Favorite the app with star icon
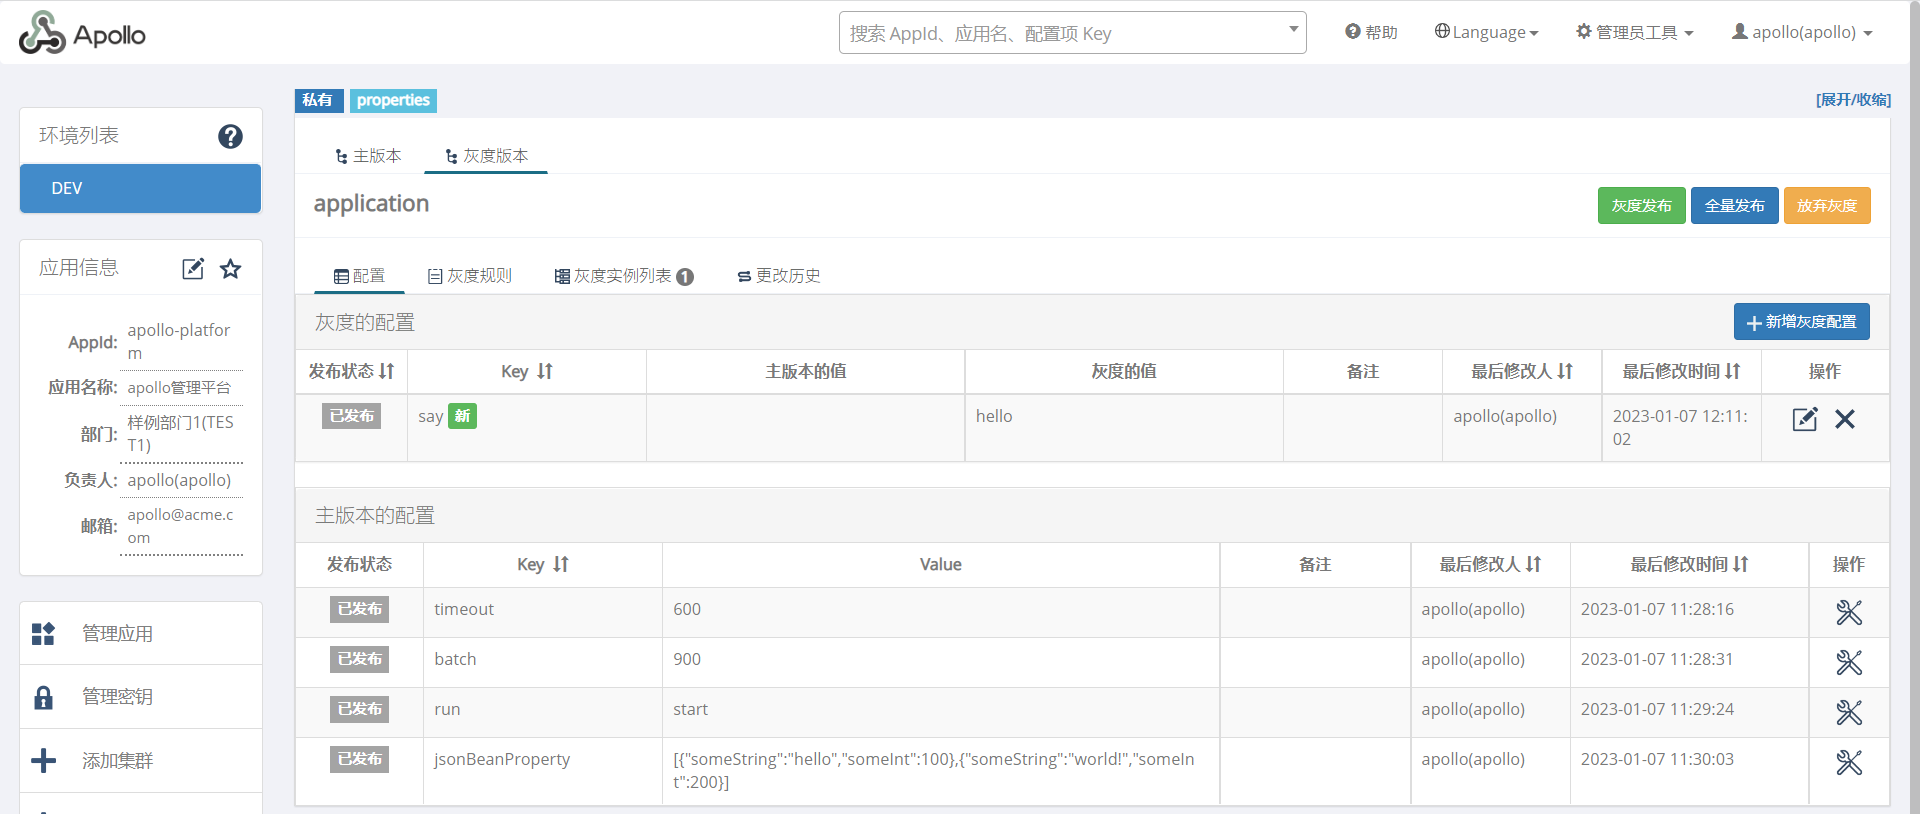Image resolution: width=1920 pixels, height=814 pixels. coord(231,268)
